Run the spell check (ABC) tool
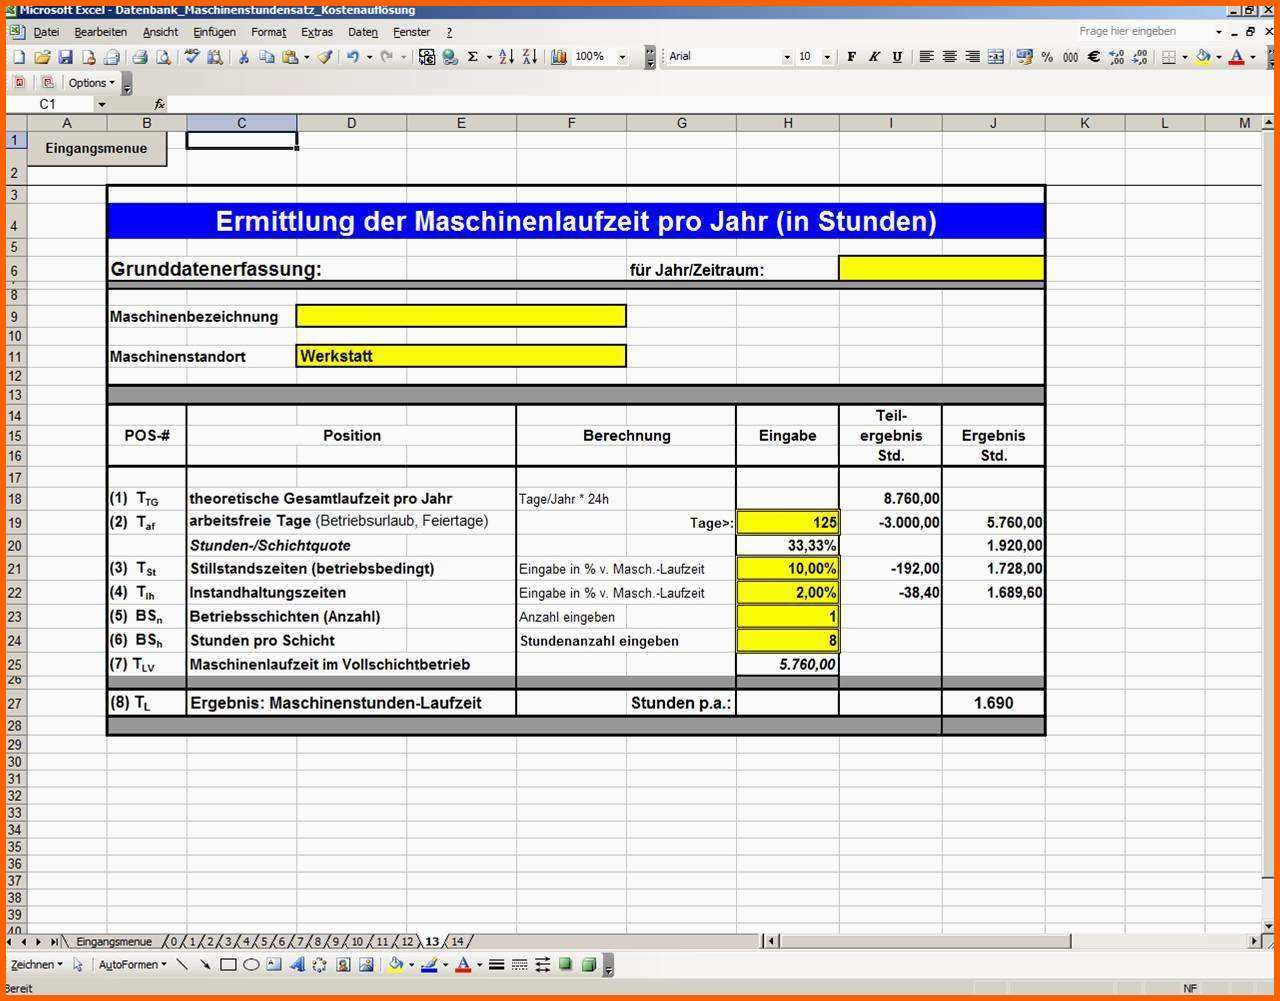Viewport: 1280px width, 1001px height. click(192, 57)
